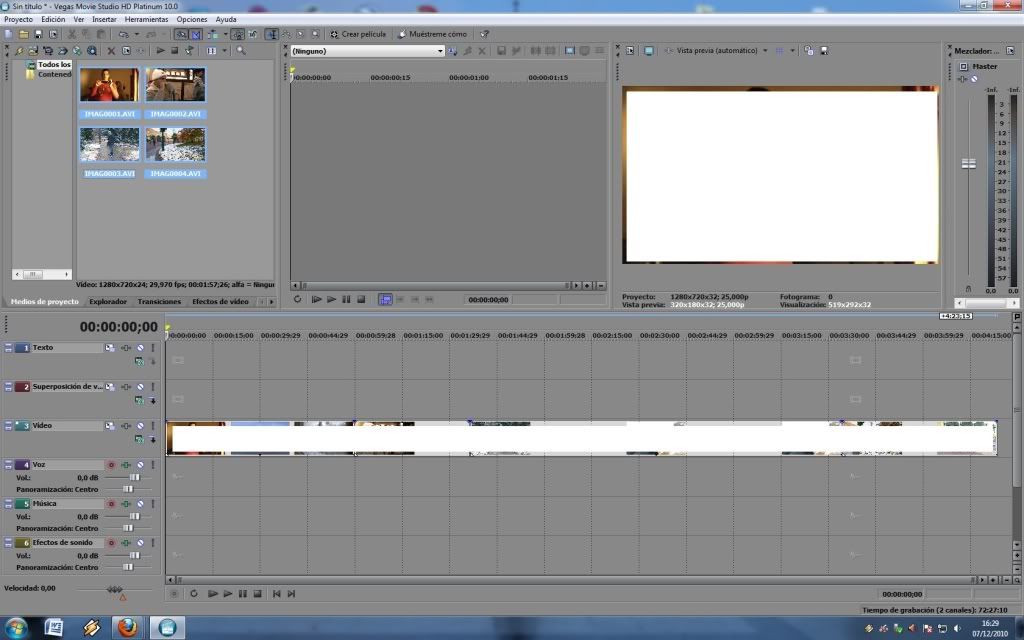Open Vista previa (automático) quality dropdown
Viewport: 1024px width, 640px height.
coord(765,50)
